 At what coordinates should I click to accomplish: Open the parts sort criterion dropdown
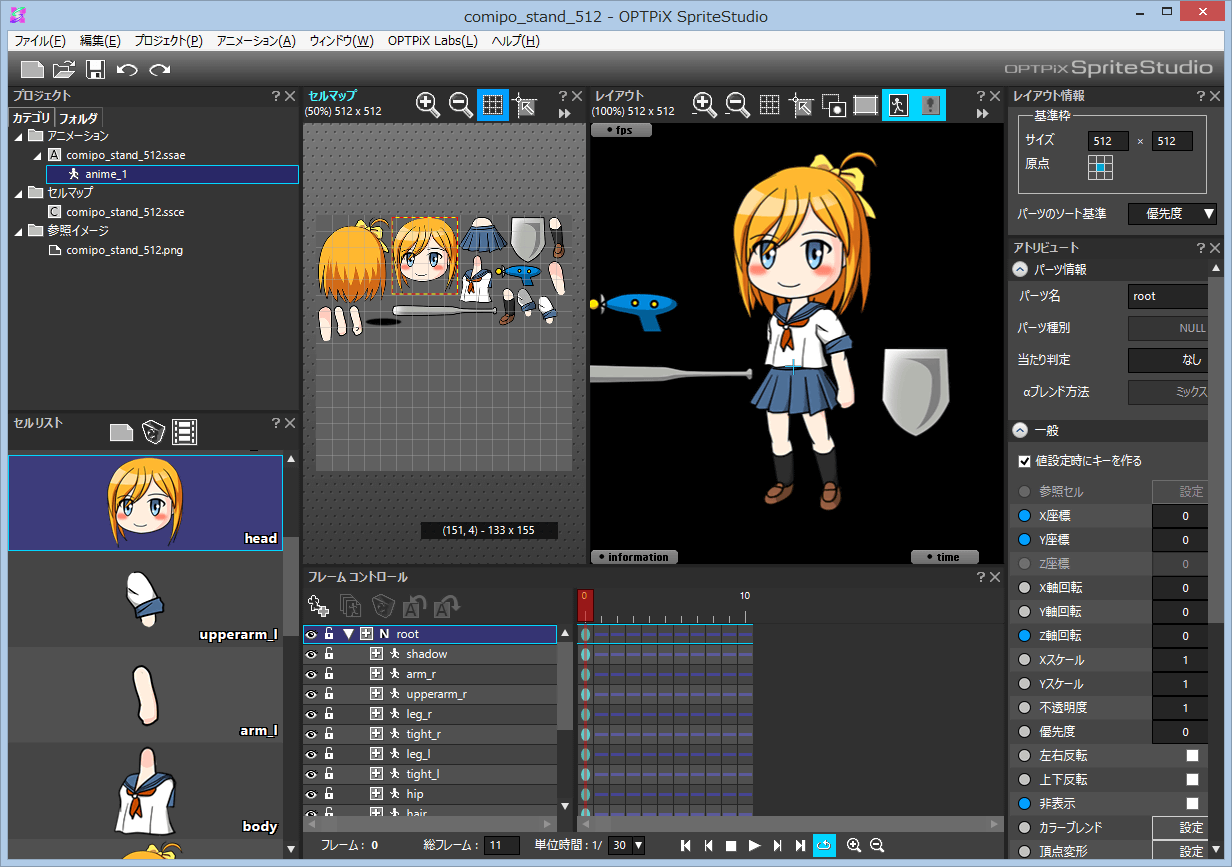coord(1172,213)
